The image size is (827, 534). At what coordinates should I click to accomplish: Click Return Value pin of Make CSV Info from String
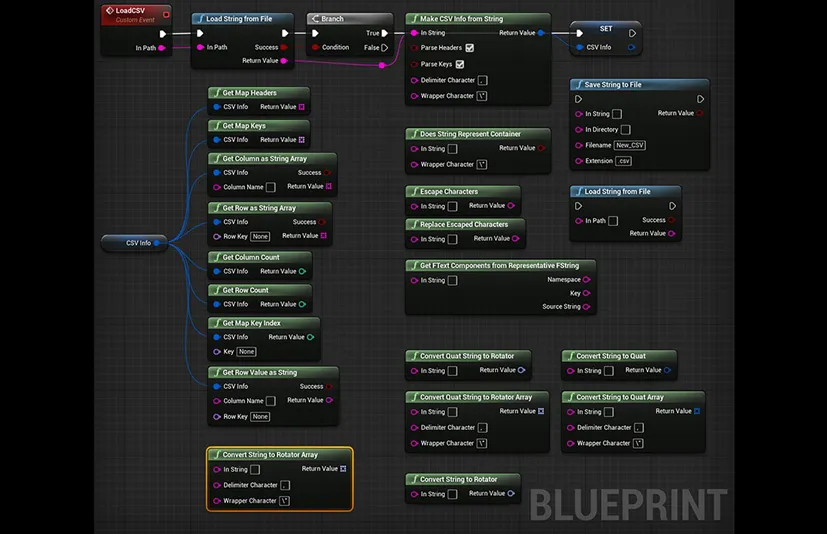[x=541, y=33]
